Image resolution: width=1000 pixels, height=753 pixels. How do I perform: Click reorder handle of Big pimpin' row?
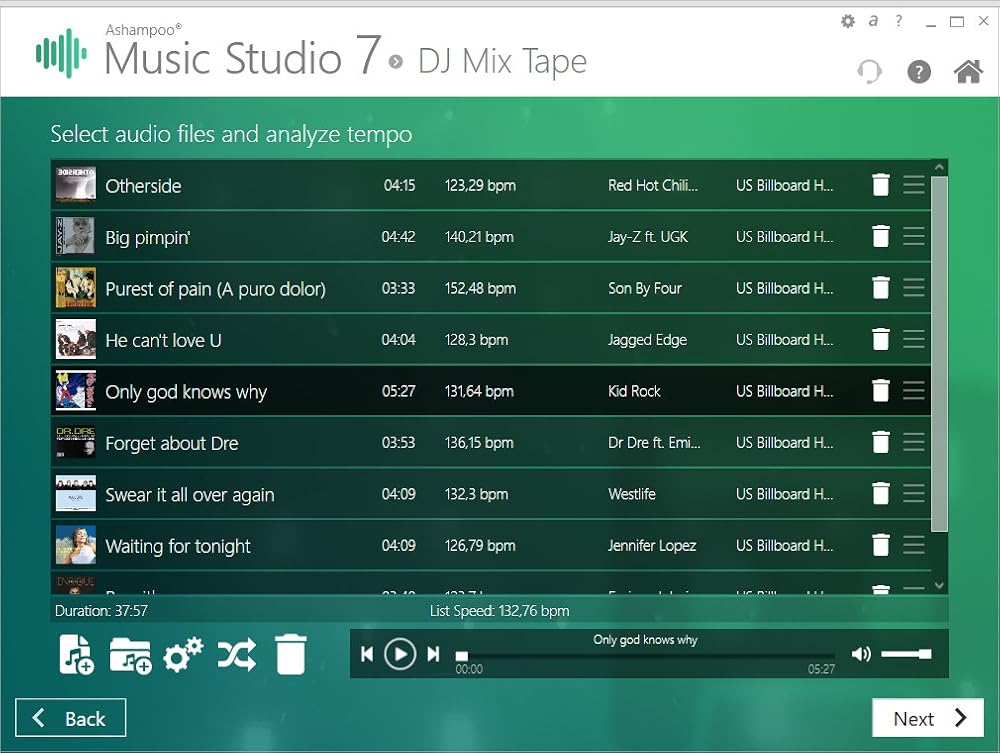(913, 237)
